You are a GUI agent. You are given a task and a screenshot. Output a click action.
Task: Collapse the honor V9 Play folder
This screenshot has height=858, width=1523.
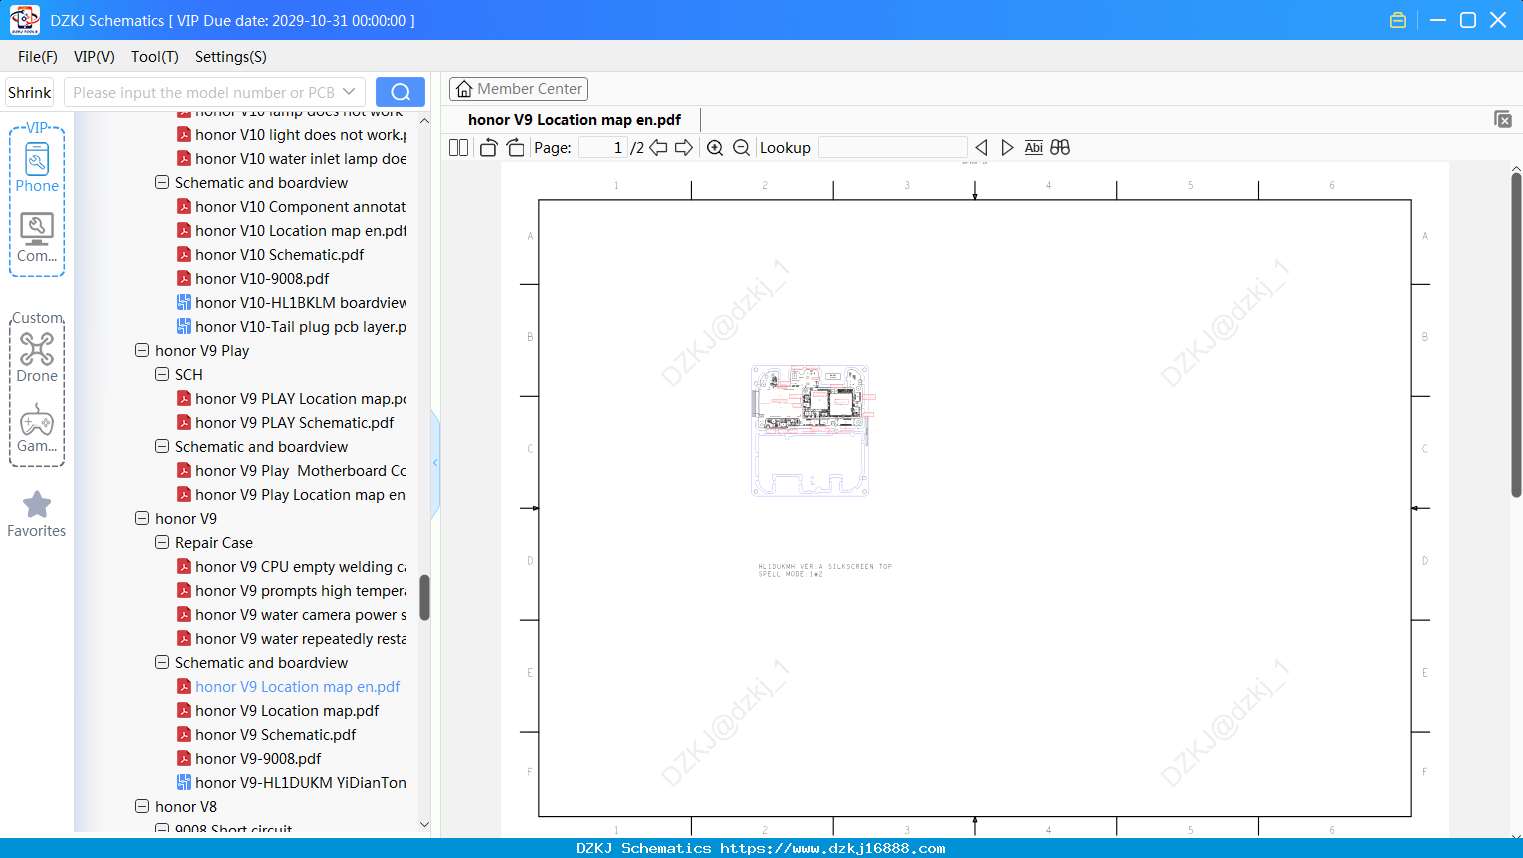(x=142, y=351)
